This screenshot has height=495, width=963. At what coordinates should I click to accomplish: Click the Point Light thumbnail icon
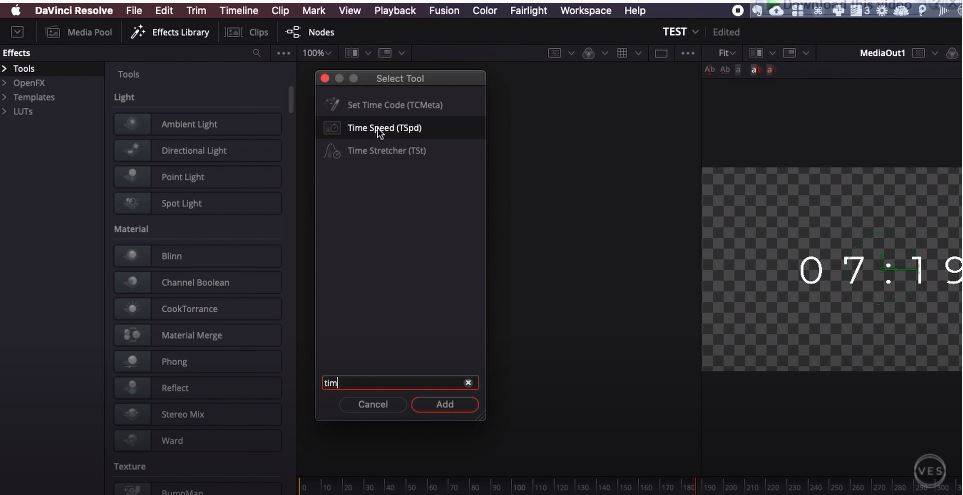point(131,177)
